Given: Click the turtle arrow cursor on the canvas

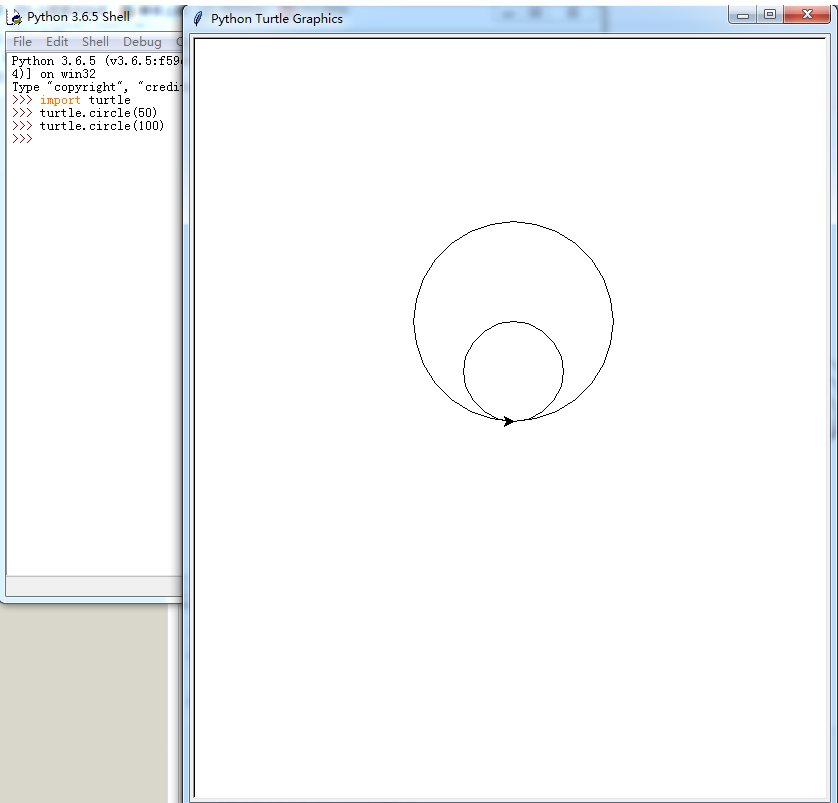Looking at the screenshot, I should coord(509,421).
